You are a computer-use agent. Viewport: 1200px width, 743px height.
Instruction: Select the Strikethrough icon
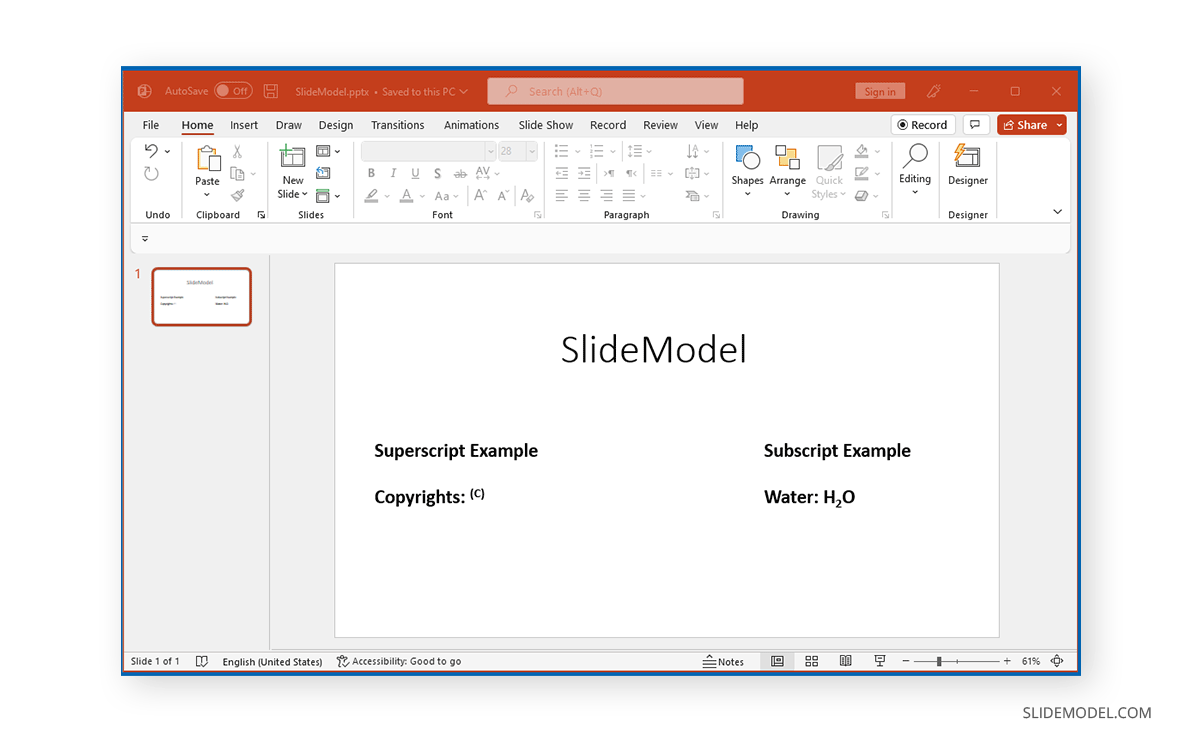[461, 173]
